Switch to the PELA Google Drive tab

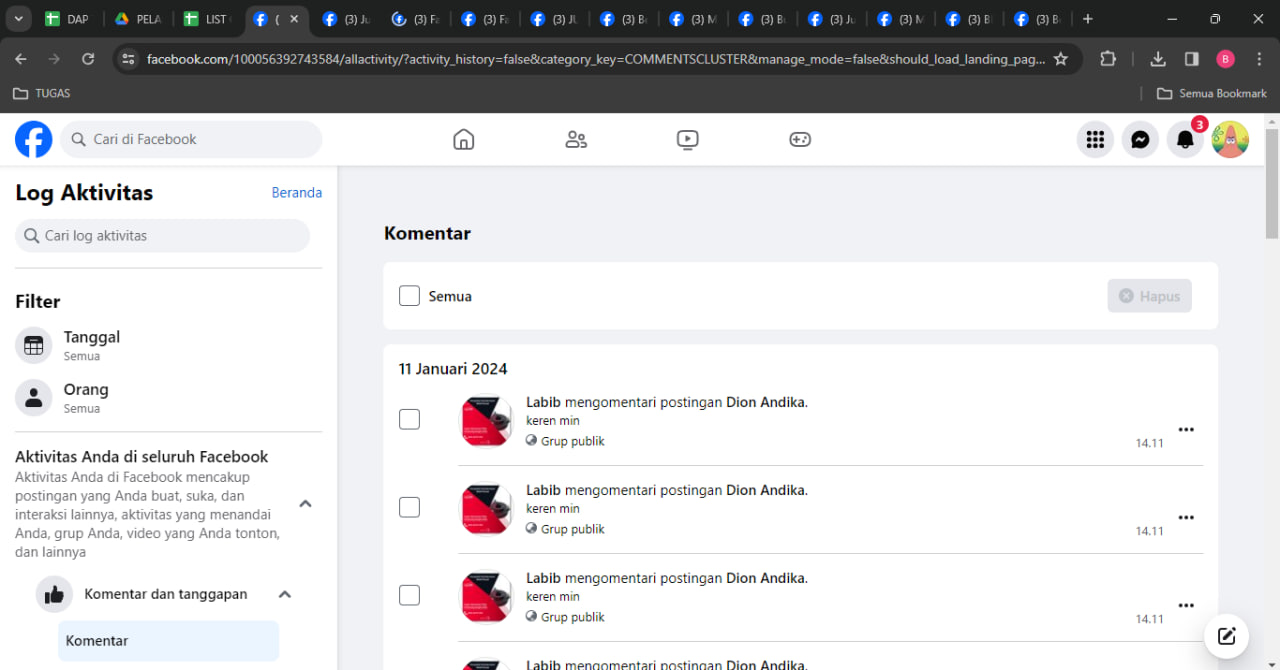click(137, 19)
